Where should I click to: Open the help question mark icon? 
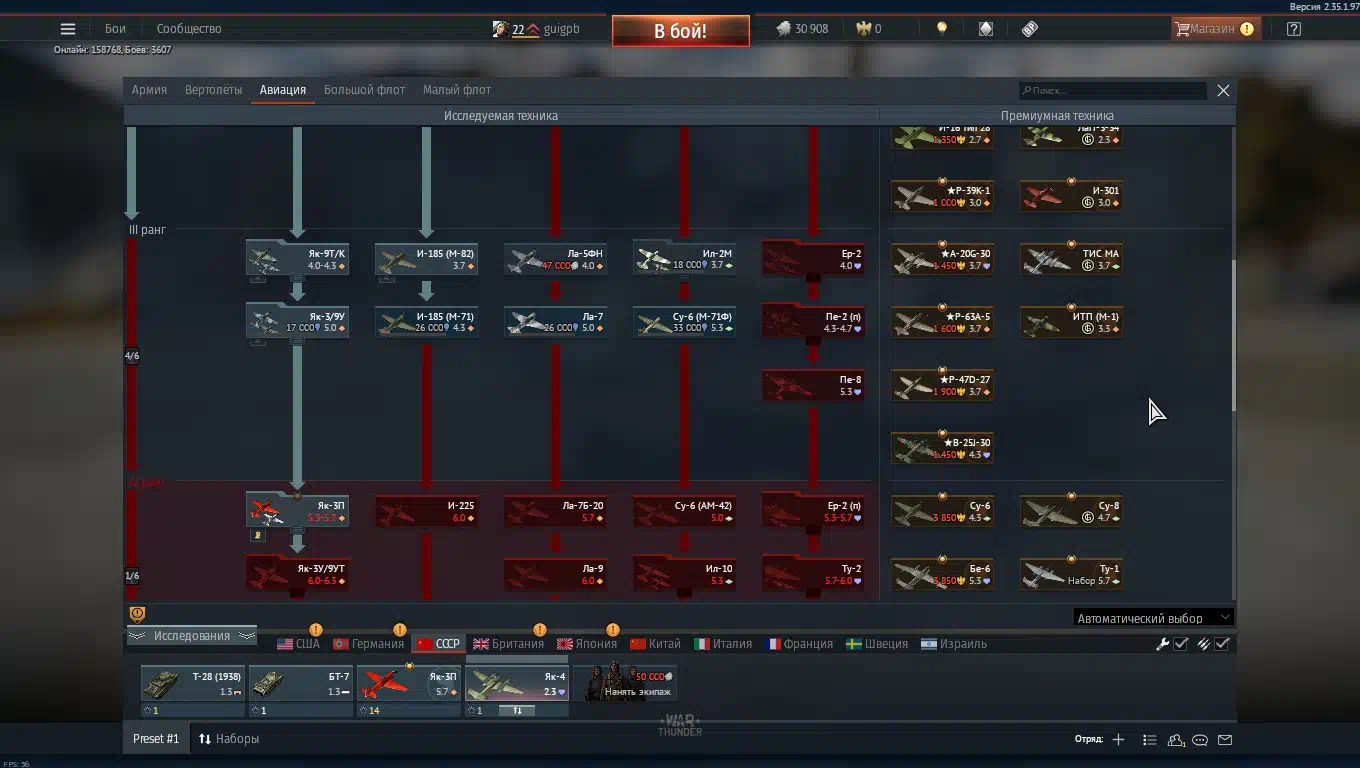1294,29
